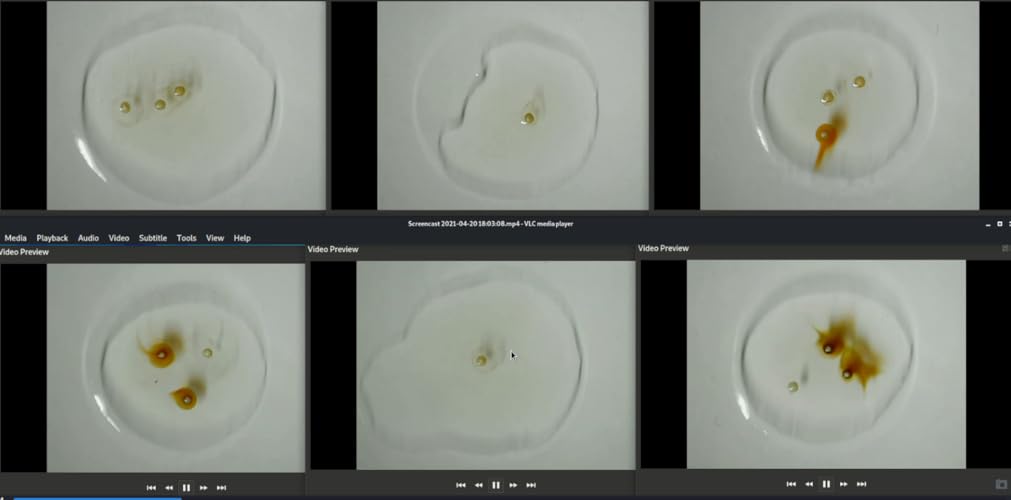This screenshot has width=1011, height=500.
Task: Pause the left video preview
Action: (x=186, y=488)
